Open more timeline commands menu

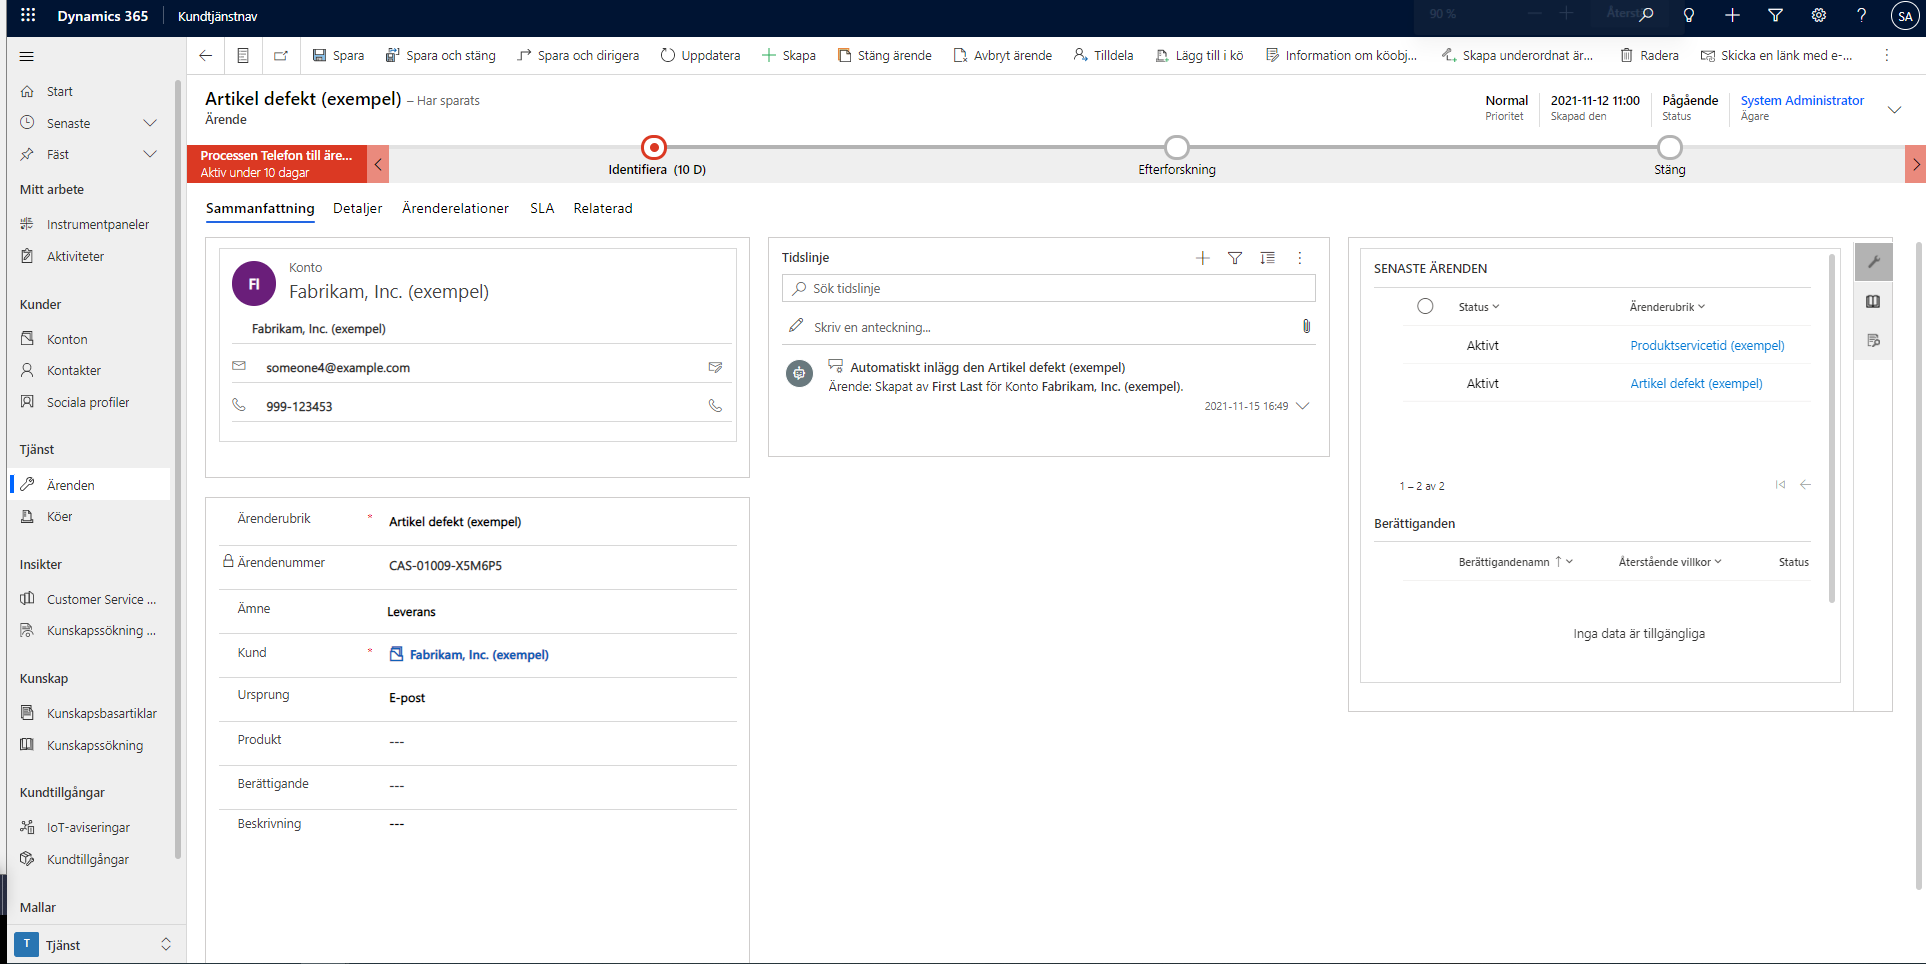pyautogui.click(x=1300, y=258)
